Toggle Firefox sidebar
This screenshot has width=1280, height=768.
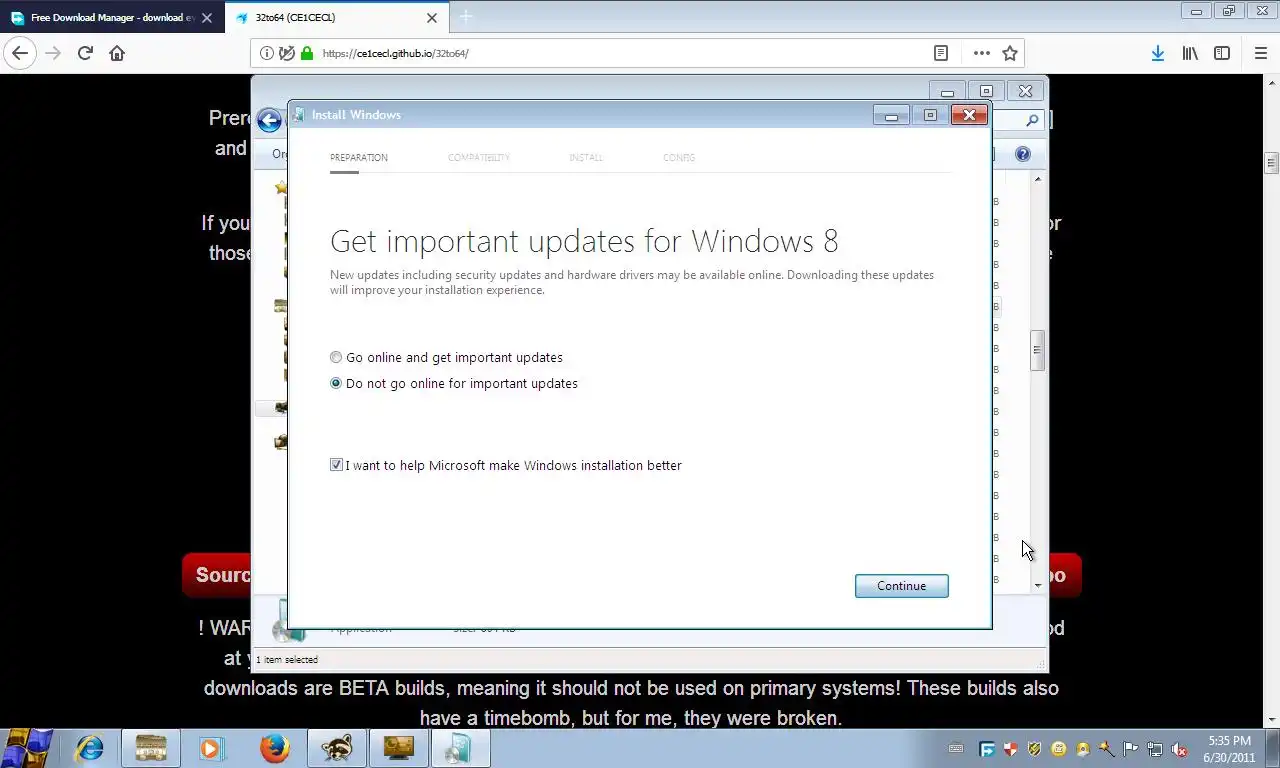coord(1222,53)
